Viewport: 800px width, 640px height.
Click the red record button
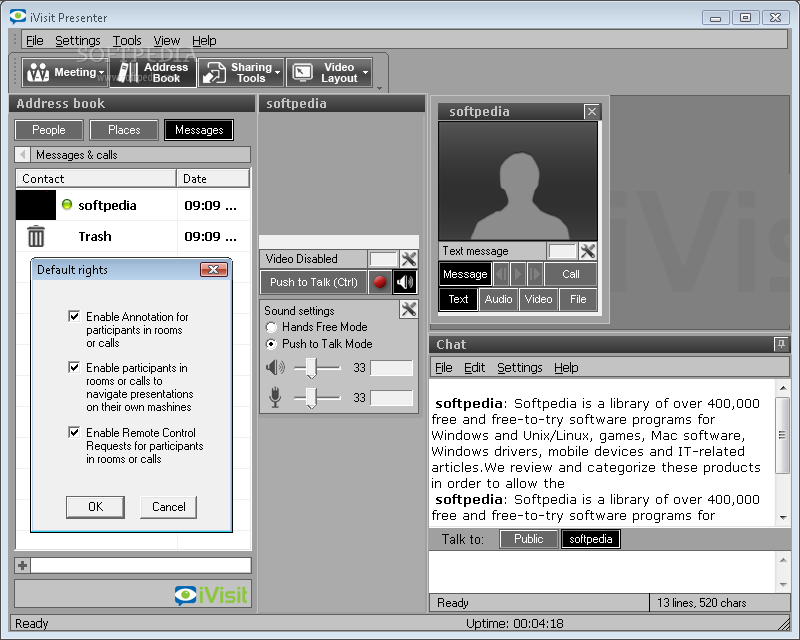point(380,282)
